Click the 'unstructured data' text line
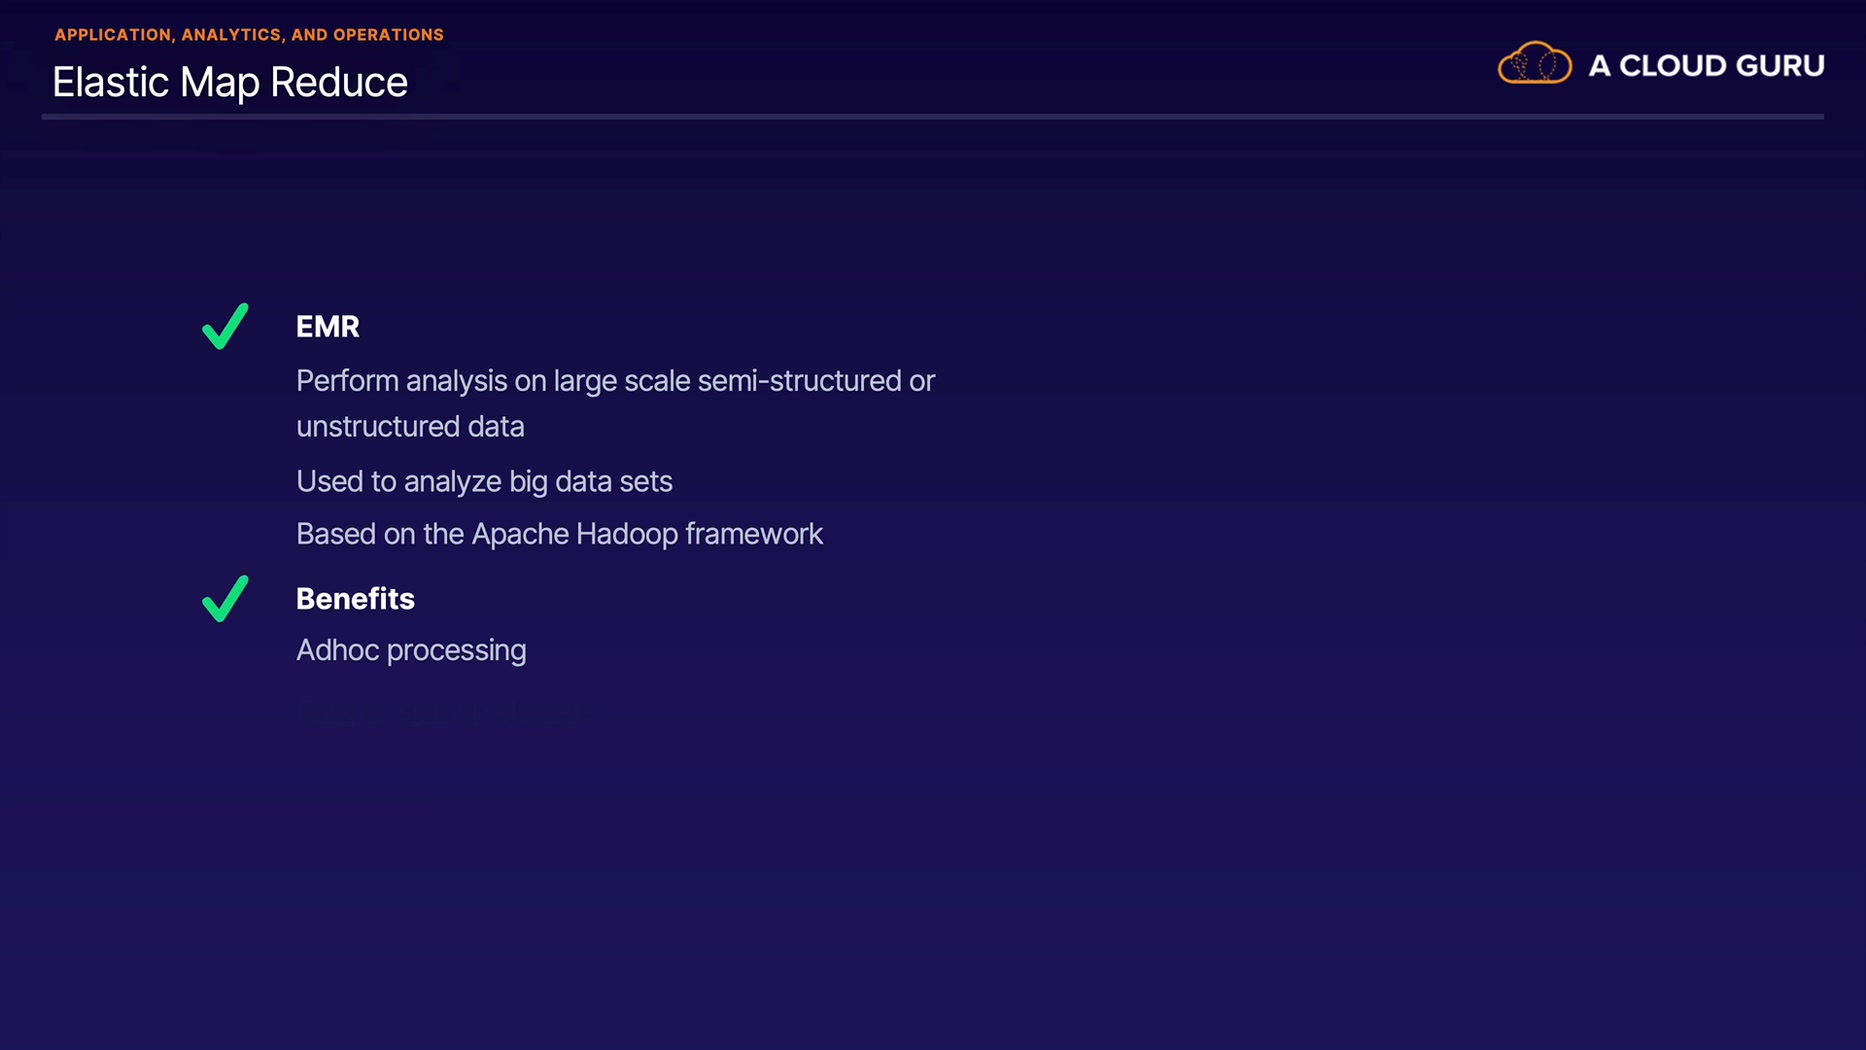Image resolution: width=1866 pixels, height=1050 pixels. (410, 427)
